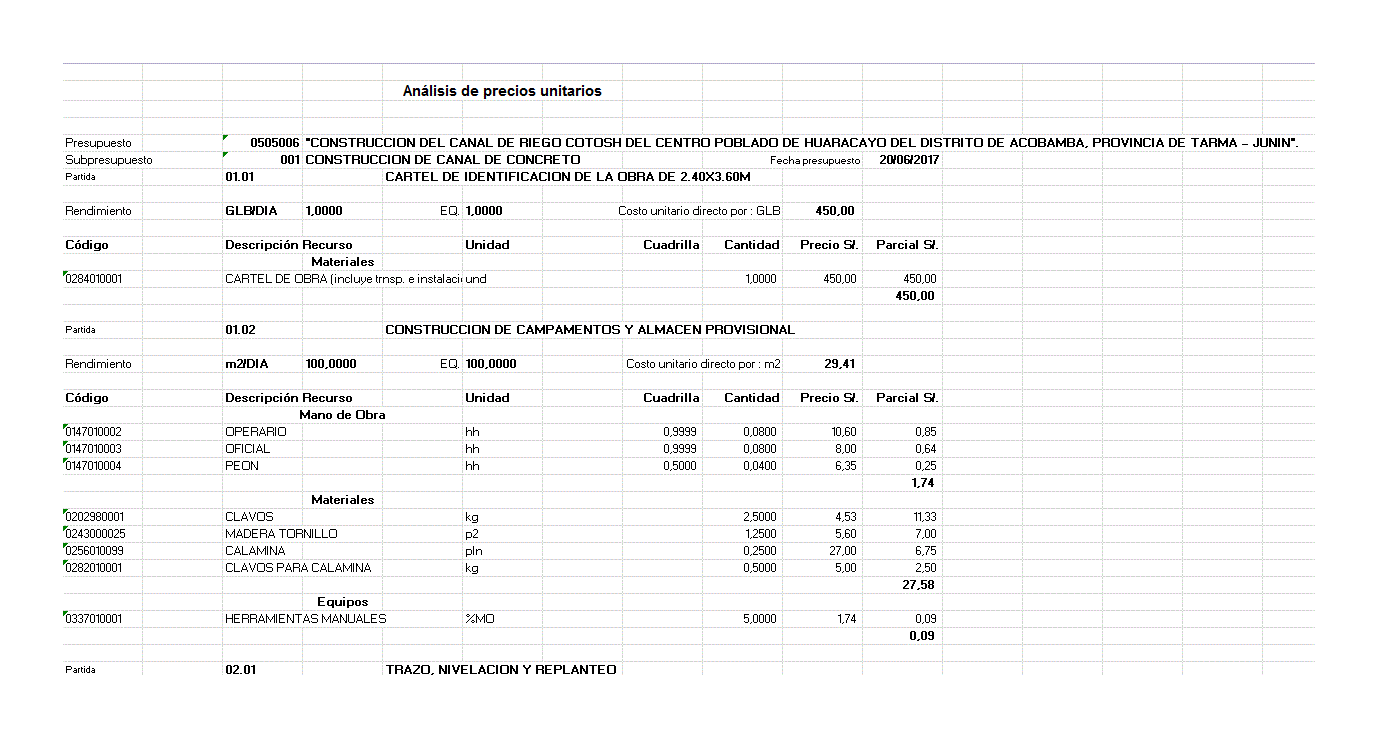The width and height of the screenshot is (1377, 737).
Task: Click 'HERRAMIENTAS MANUALES' description cell
Action: (306, 619)
